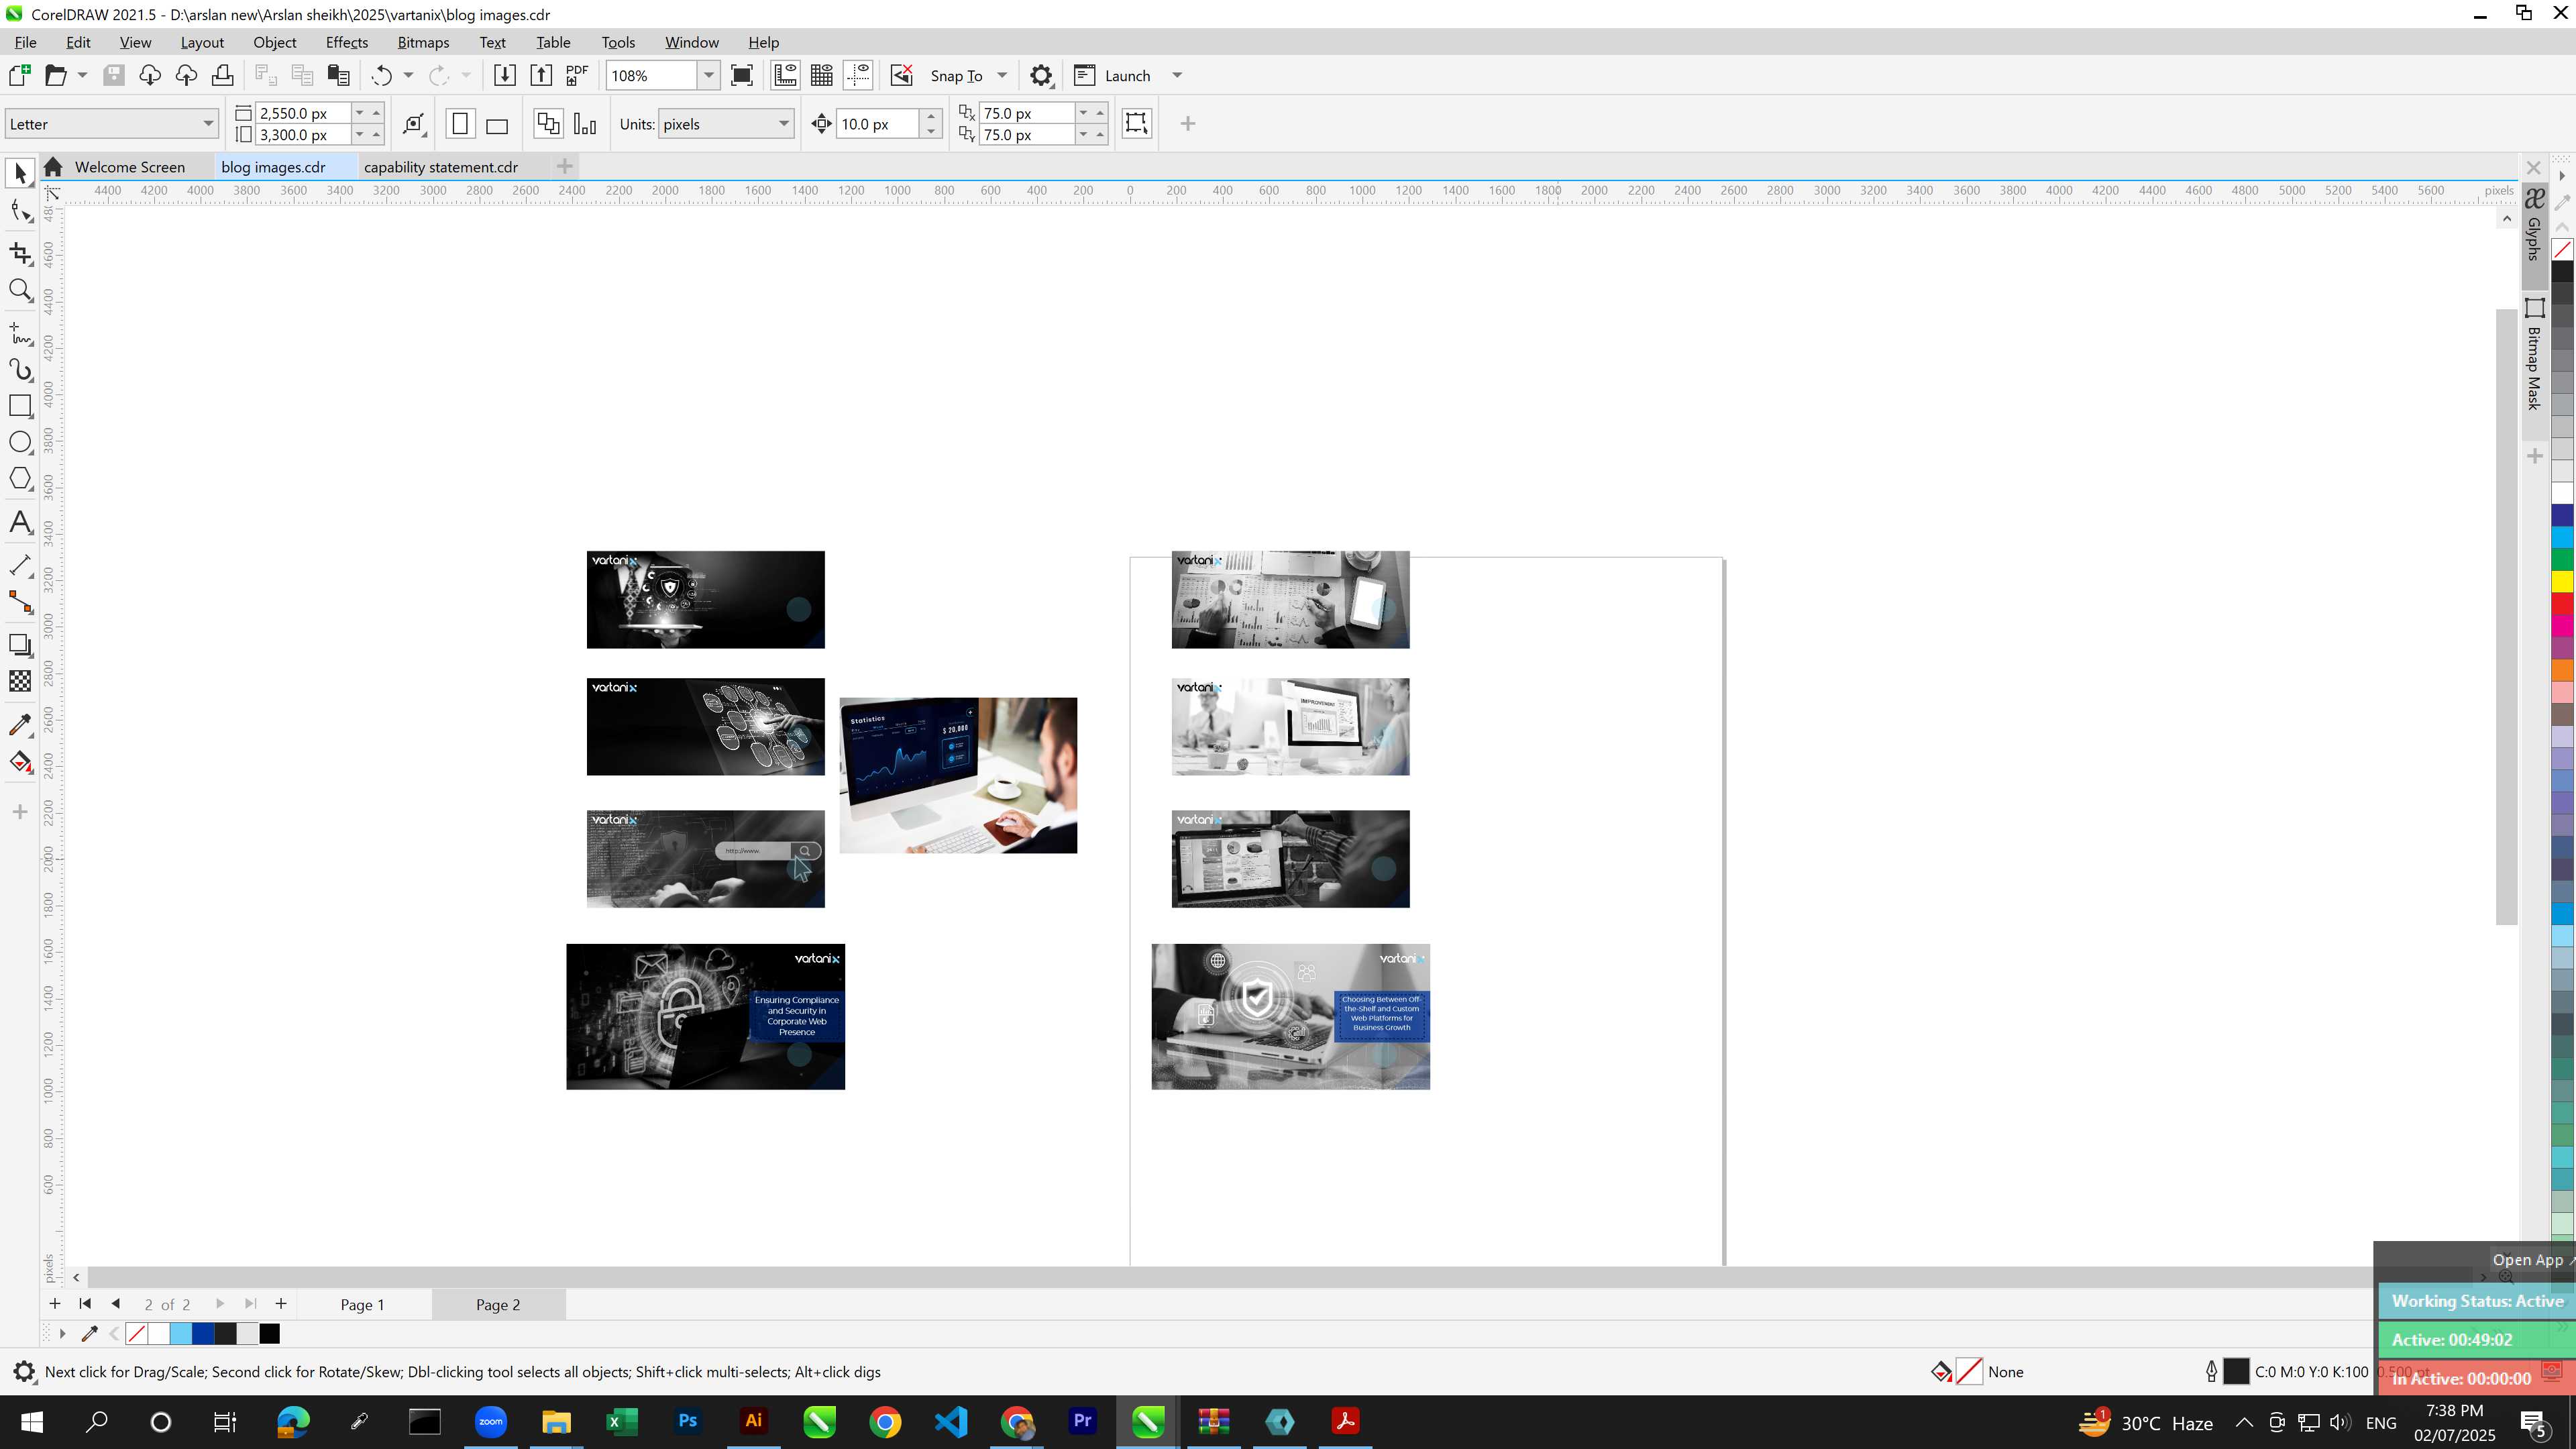Screen dimensions: 2576x1449
Task: Open the undo history dropdown arrow
Action: 408,75
